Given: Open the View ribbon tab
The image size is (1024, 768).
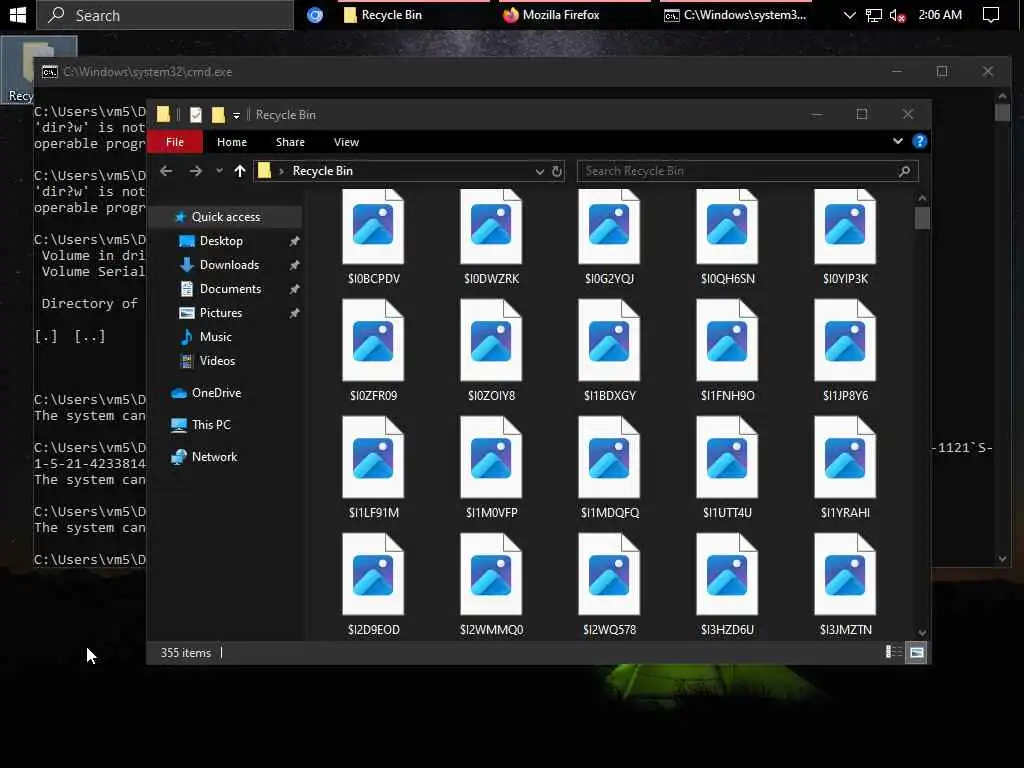Looking at the screenshot, I should point(346,142).
